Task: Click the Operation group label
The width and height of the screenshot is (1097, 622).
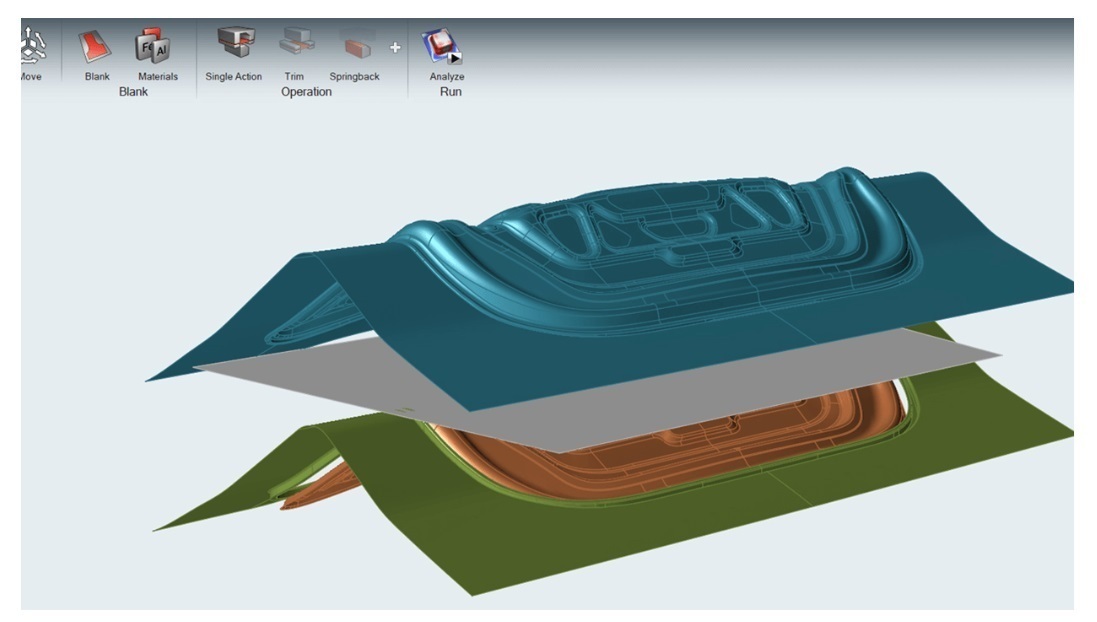Action: 306,92
